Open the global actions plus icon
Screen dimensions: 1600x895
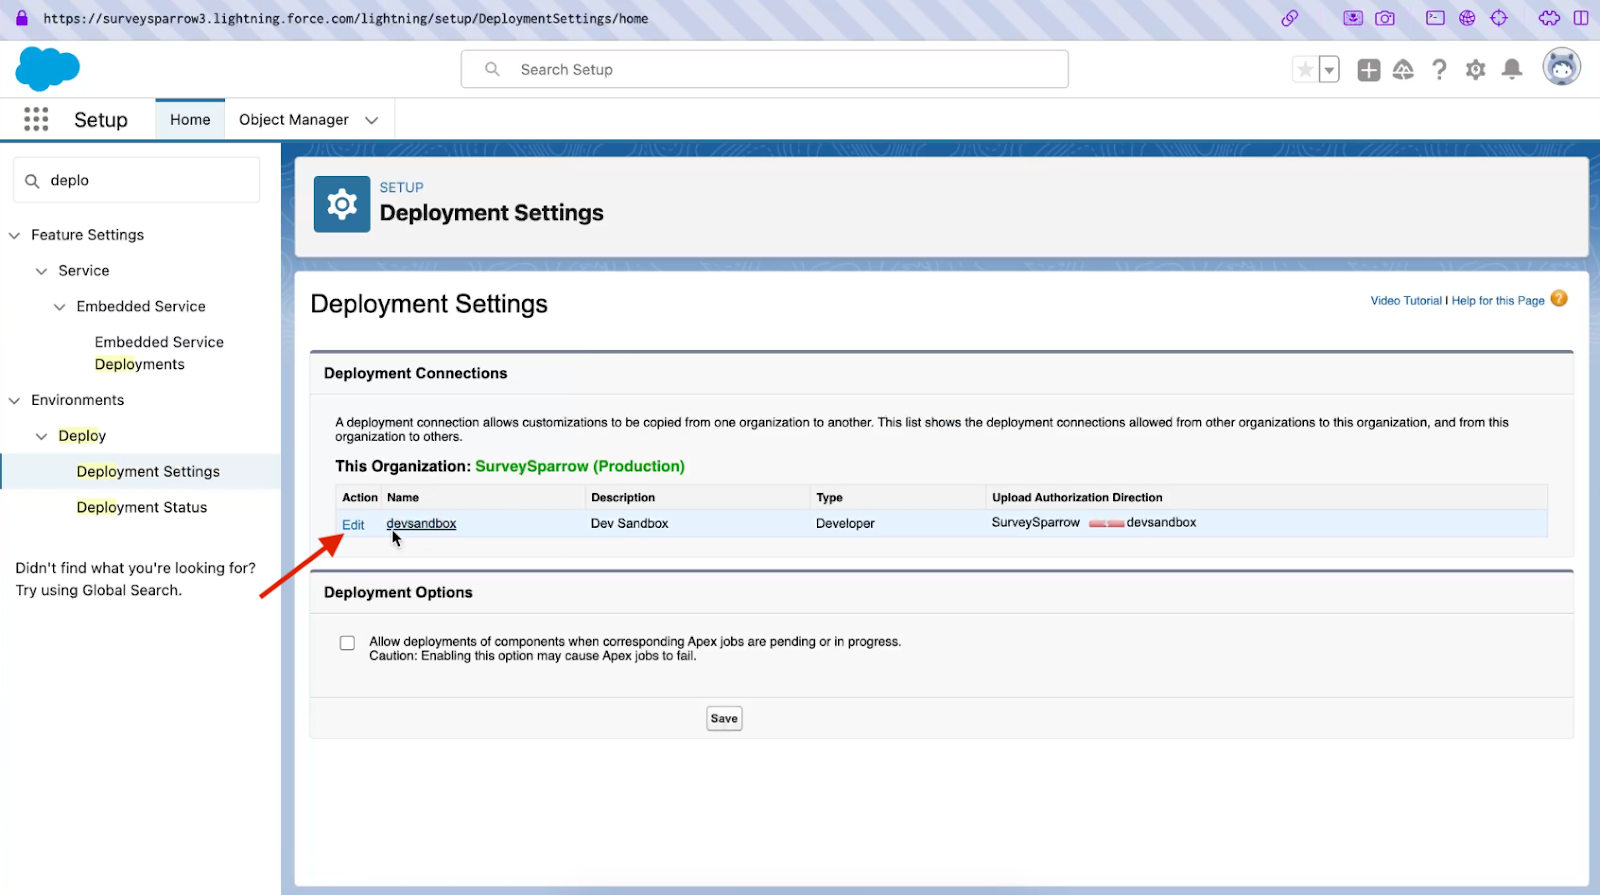pyautogui.click(x=1368, y=70)
